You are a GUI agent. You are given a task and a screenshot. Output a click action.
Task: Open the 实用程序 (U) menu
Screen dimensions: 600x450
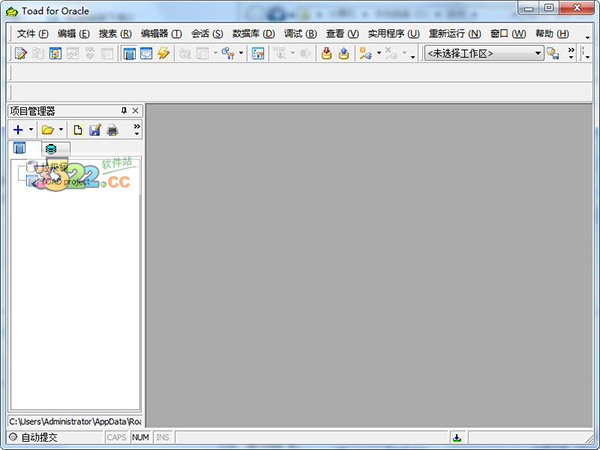(x=393, y=34)
